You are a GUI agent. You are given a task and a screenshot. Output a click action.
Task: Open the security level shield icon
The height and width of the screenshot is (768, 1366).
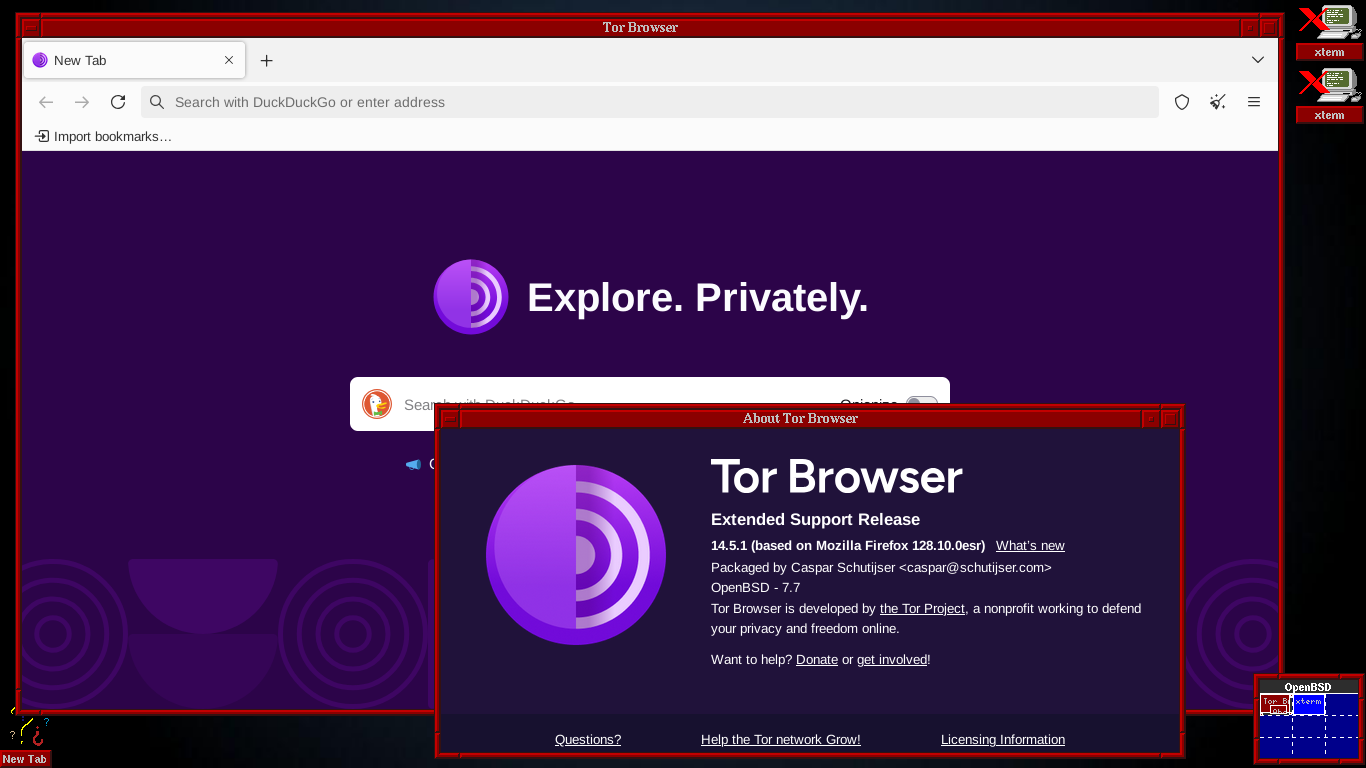click(x=1182, y=102)
